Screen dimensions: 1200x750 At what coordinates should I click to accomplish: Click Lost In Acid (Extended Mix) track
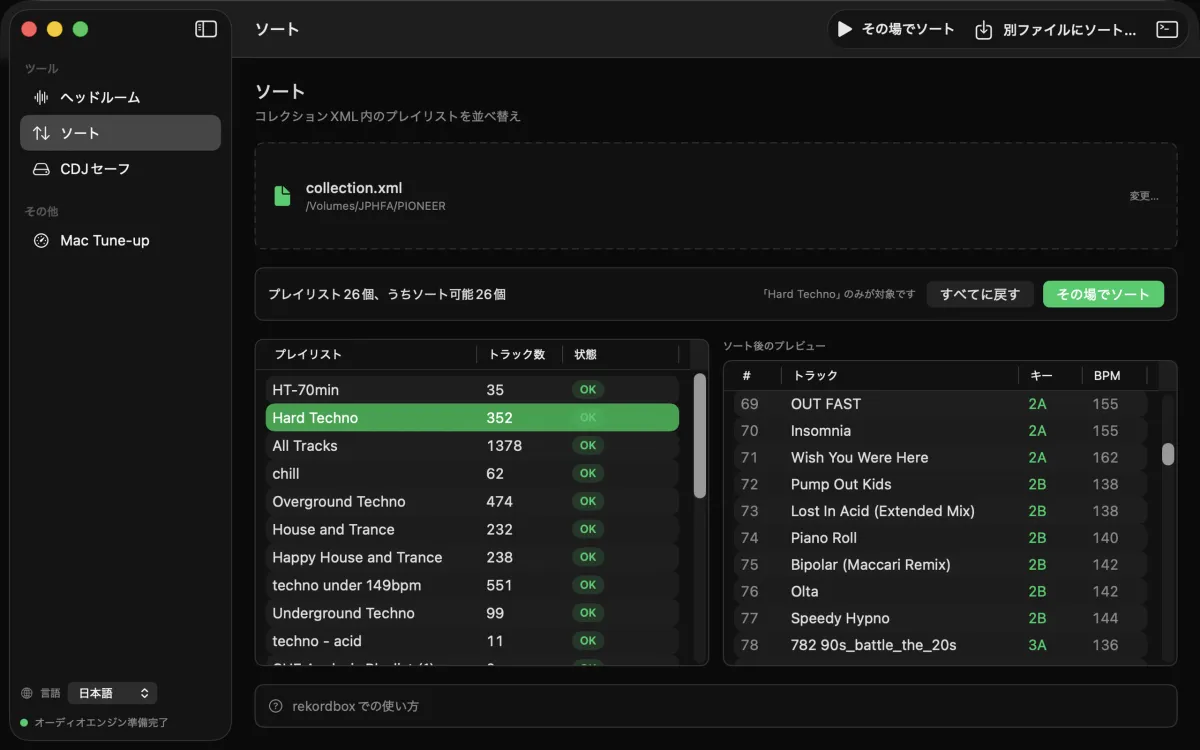(940, 511)
